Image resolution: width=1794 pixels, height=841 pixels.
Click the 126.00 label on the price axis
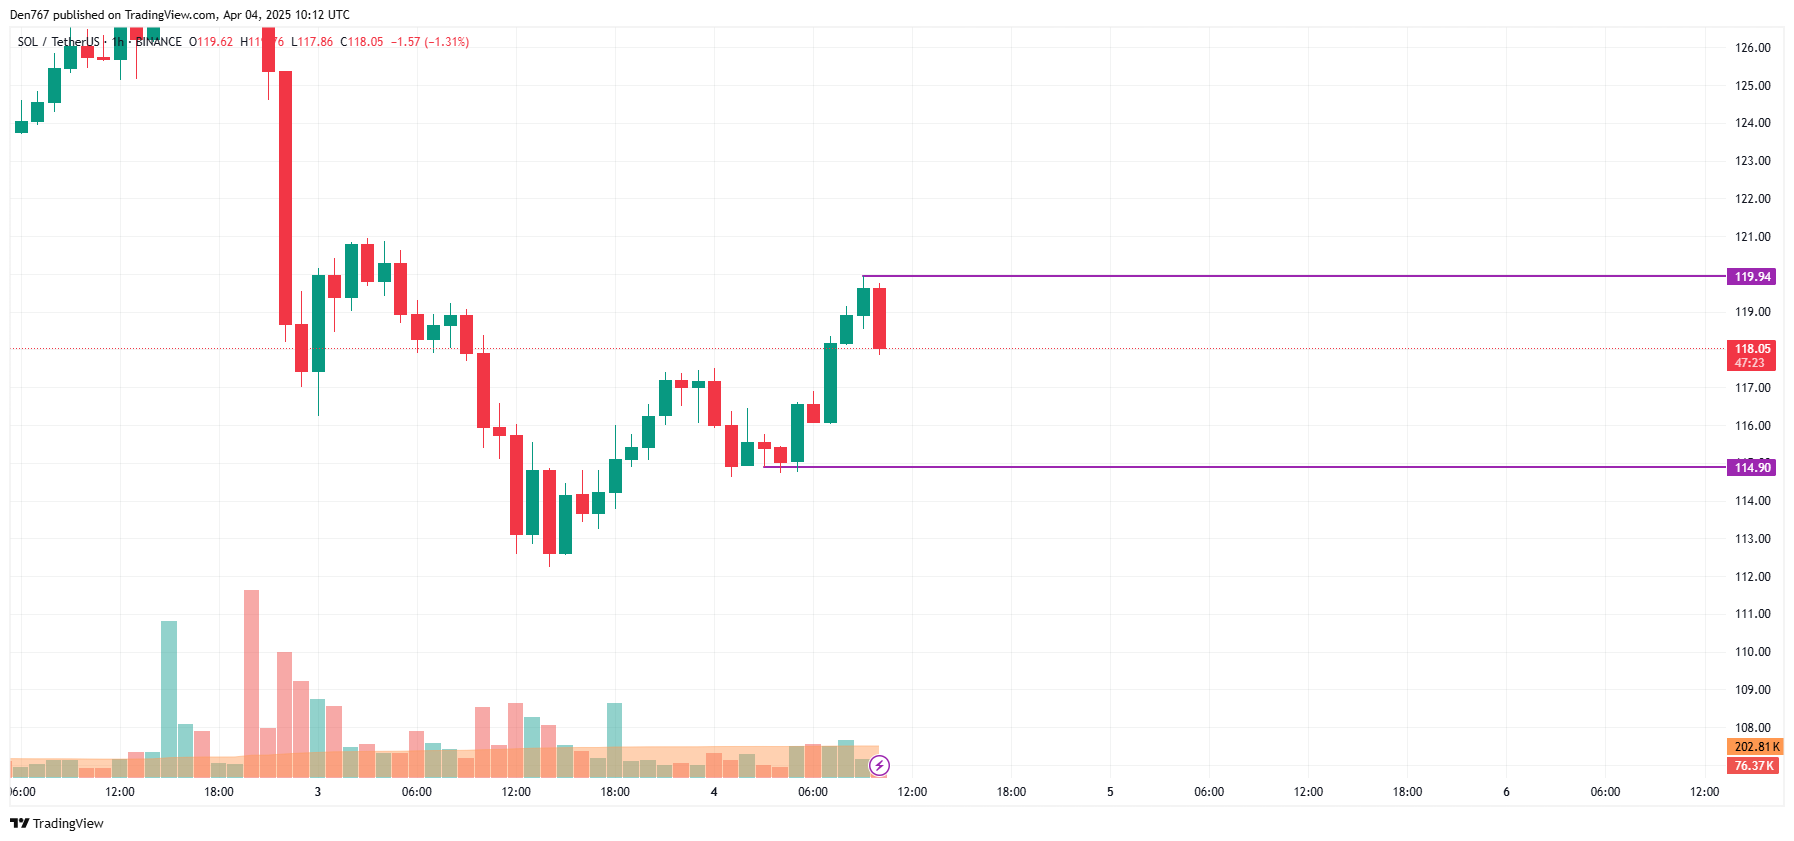1752,48
